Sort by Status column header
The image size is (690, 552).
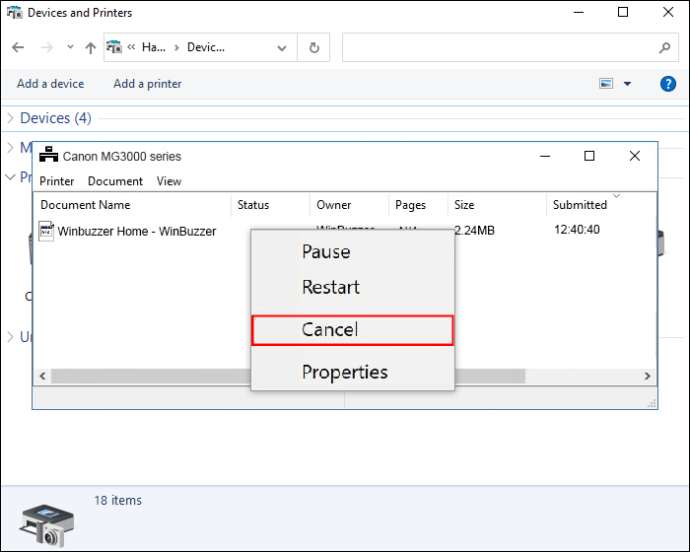click(253, 205)
